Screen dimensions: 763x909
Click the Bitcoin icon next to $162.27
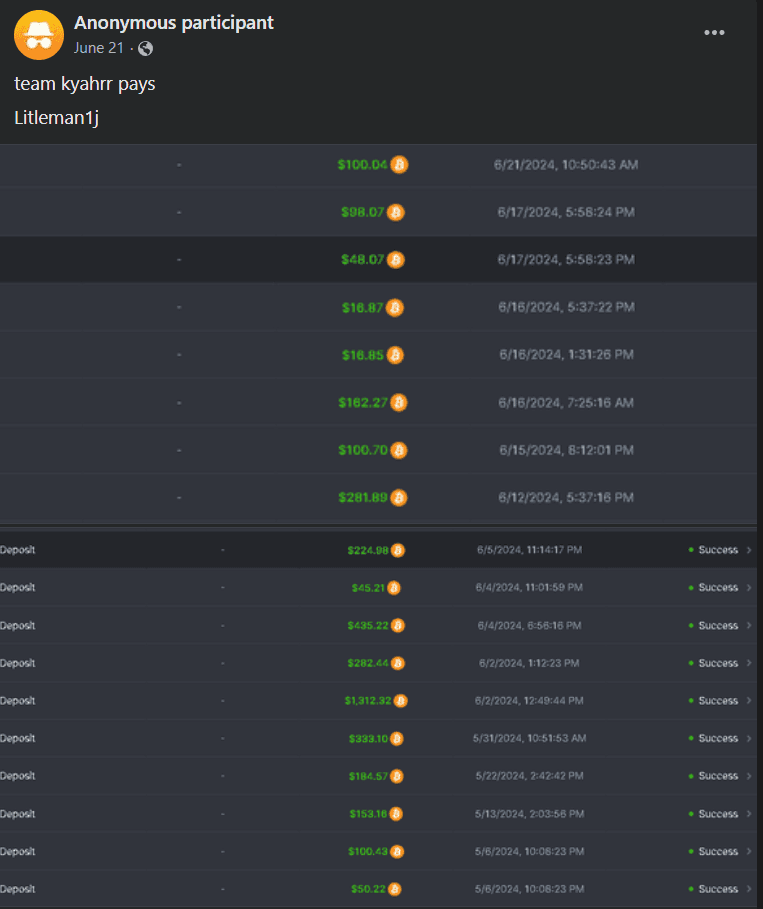coord(399,403)
